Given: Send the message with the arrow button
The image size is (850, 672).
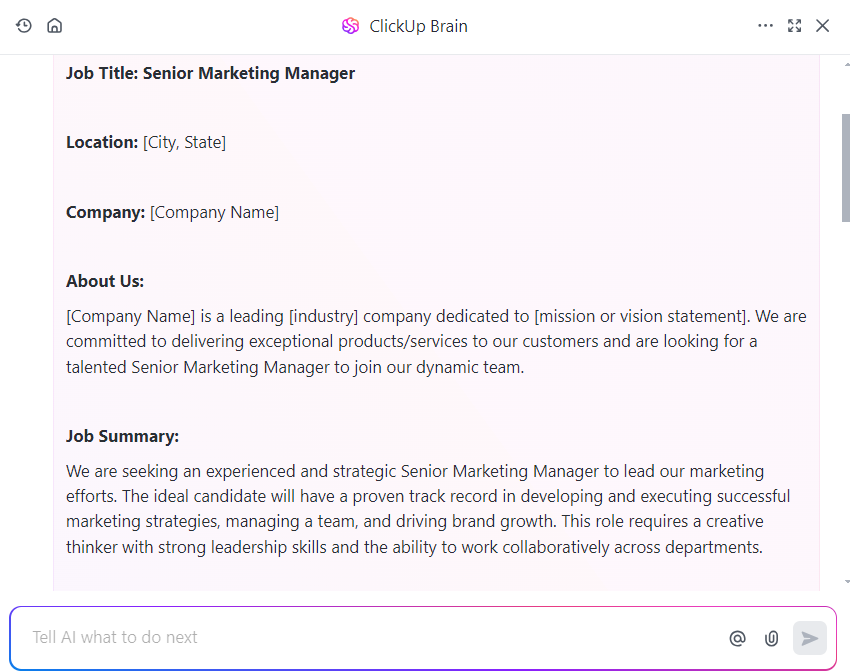Looking at the screenshot, I should [x=809, y=638].
